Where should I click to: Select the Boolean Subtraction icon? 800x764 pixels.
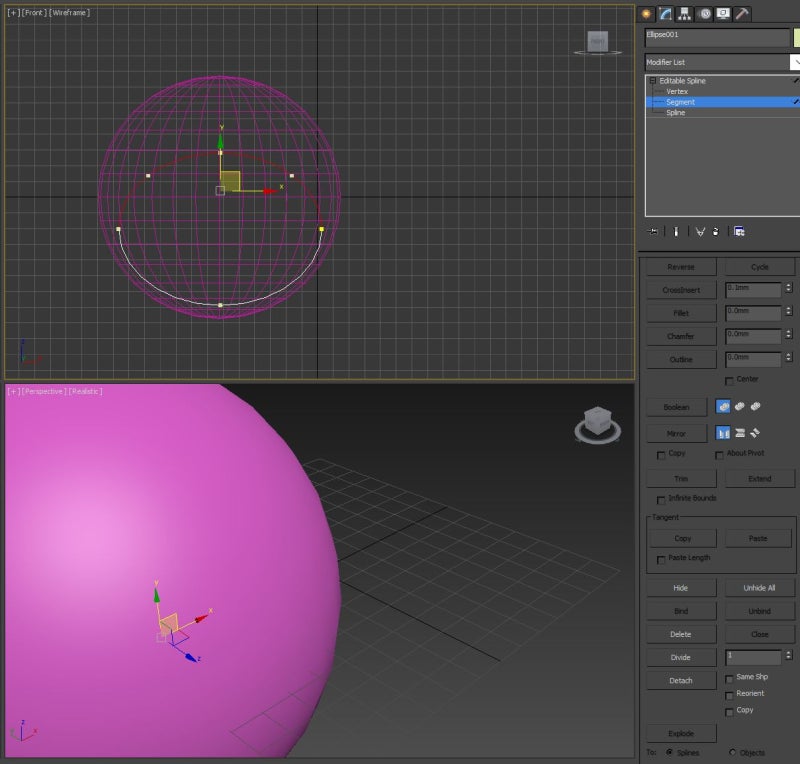coord(741,407)
